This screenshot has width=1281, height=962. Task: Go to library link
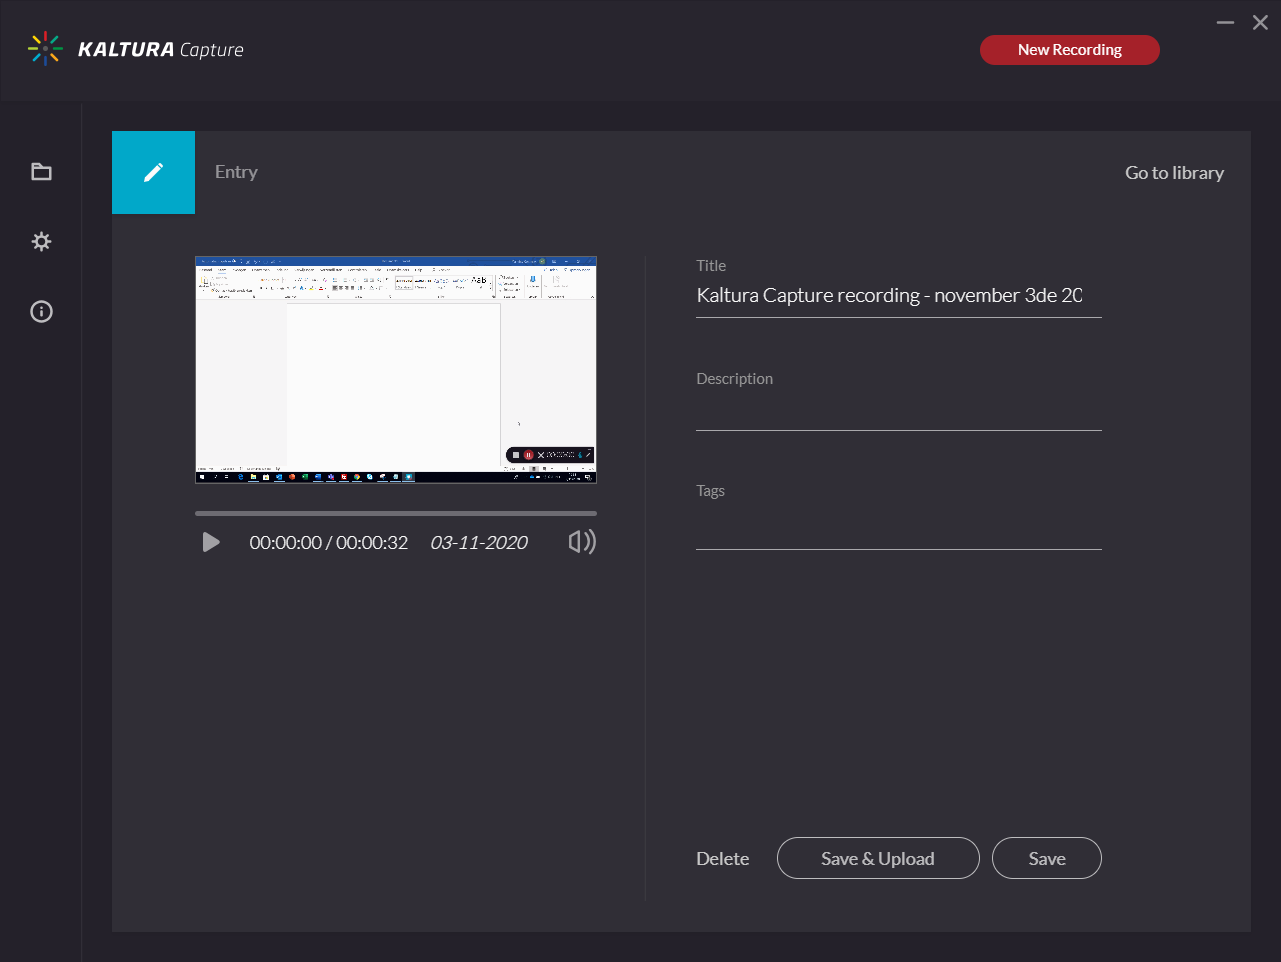pyautogui.click(x=1174, y=173)
